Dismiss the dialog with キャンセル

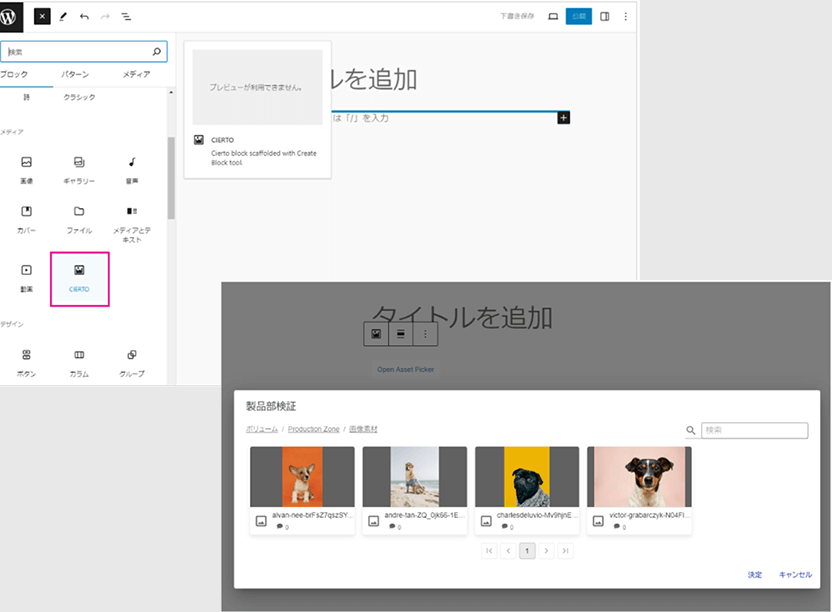click(795, 575)
